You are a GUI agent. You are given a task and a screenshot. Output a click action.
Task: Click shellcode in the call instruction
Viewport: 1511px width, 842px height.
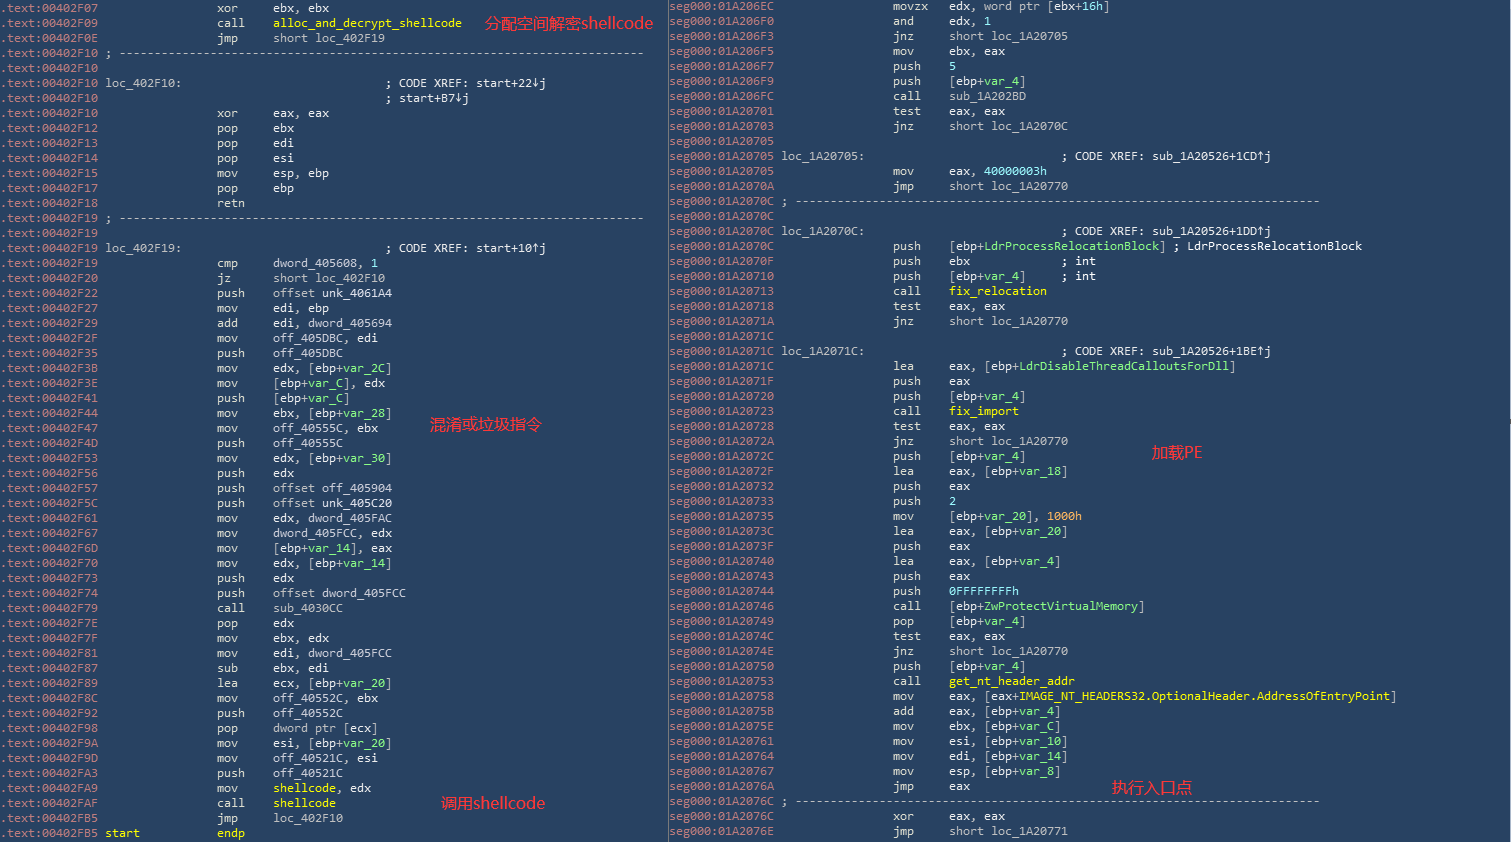point(304,803)
